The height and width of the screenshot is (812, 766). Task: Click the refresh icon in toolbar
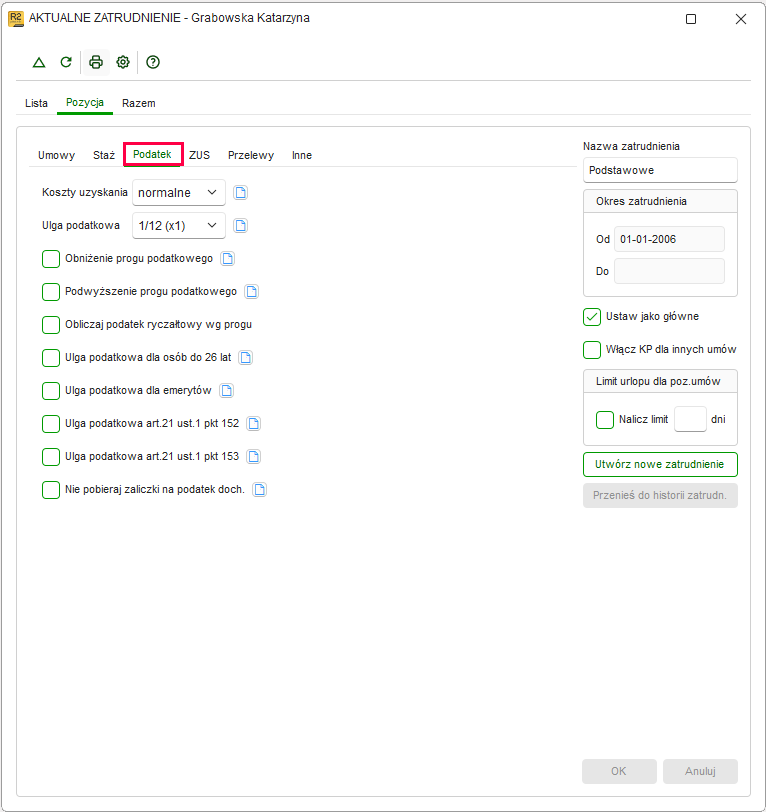(66, 62)
